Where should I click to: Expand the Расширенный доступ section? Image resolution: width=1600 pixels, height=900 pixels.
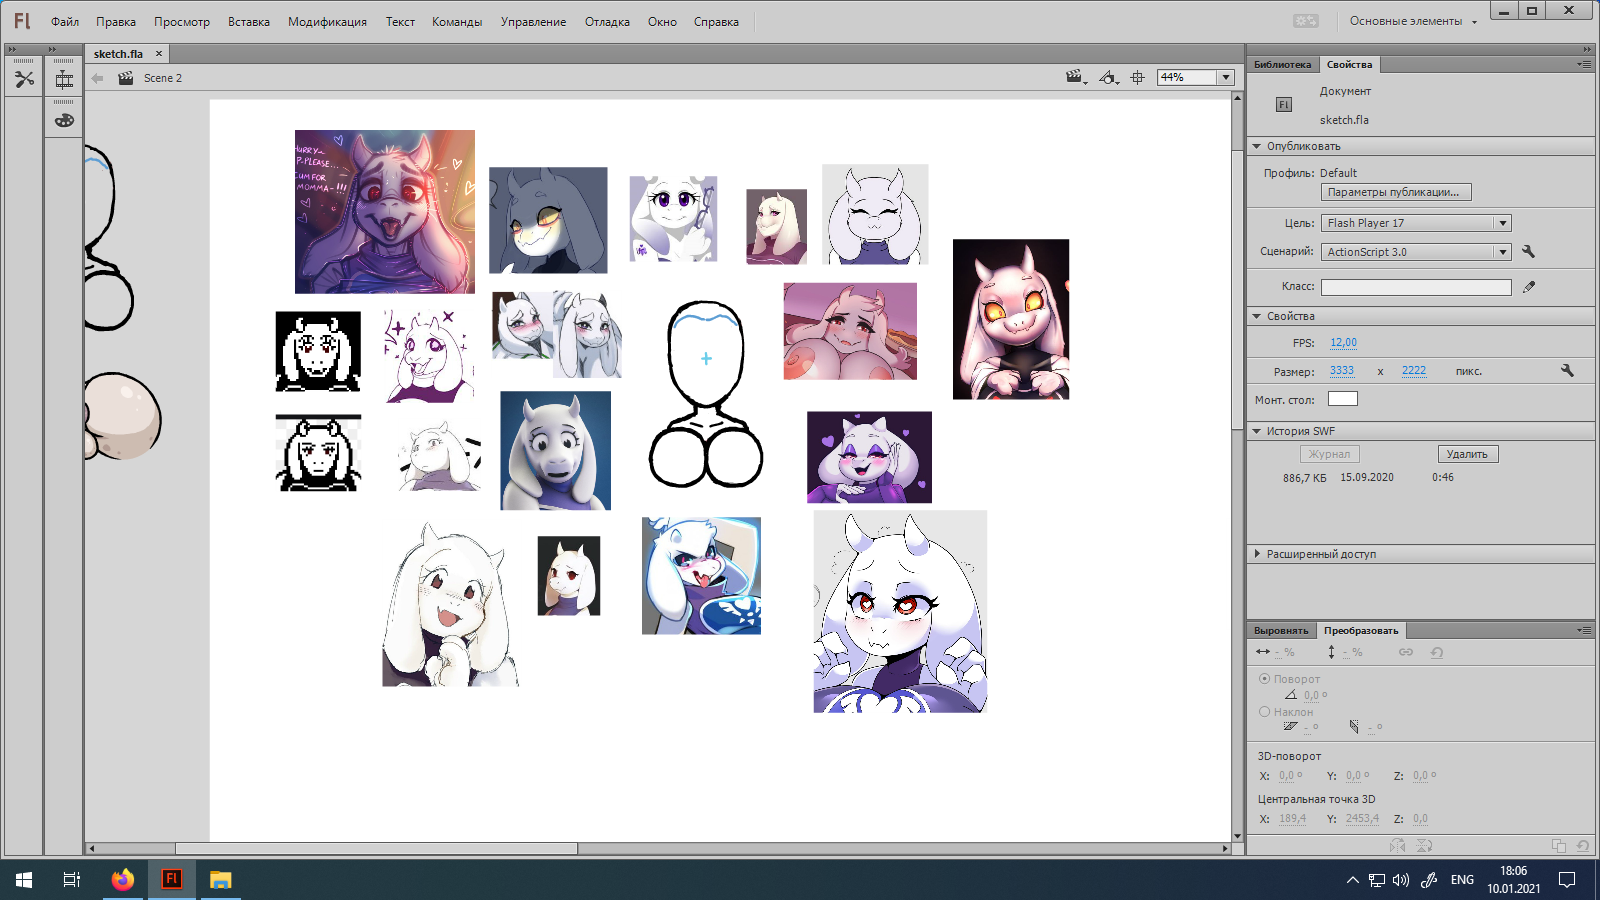1257,554
